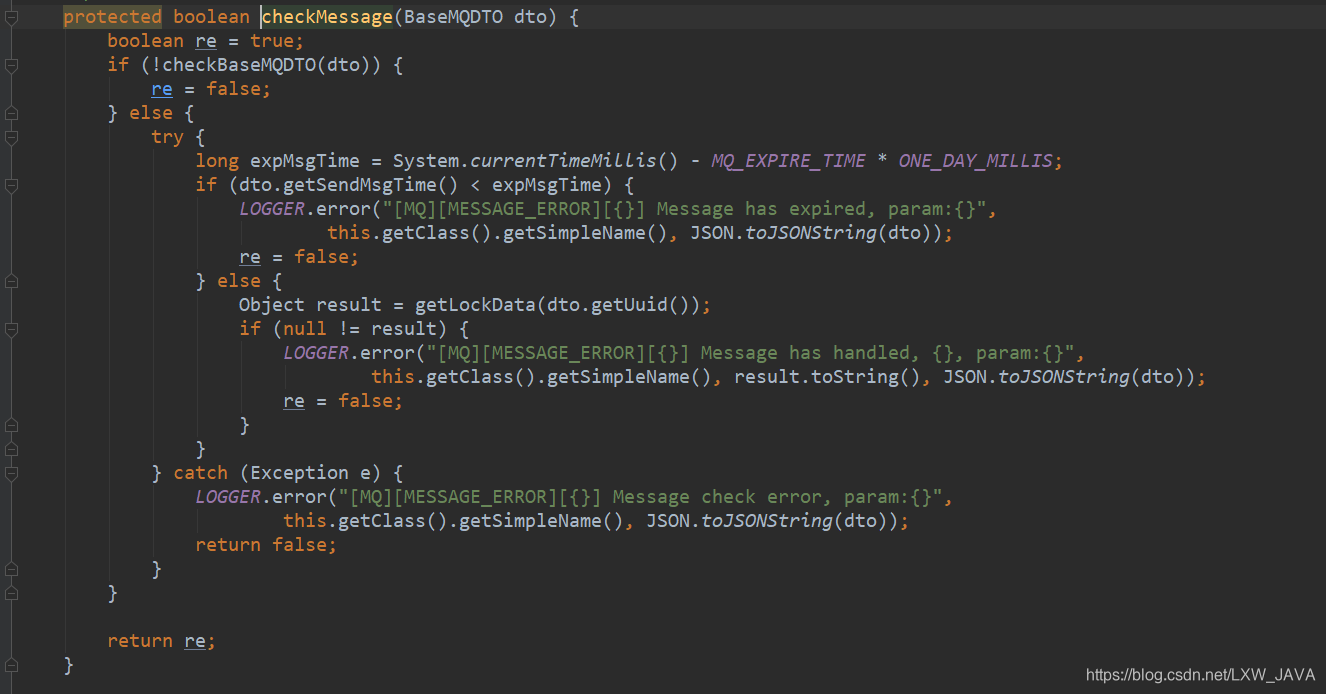
Task: Click 'currentTimeMillis' call
Action: tap(563, 161)
